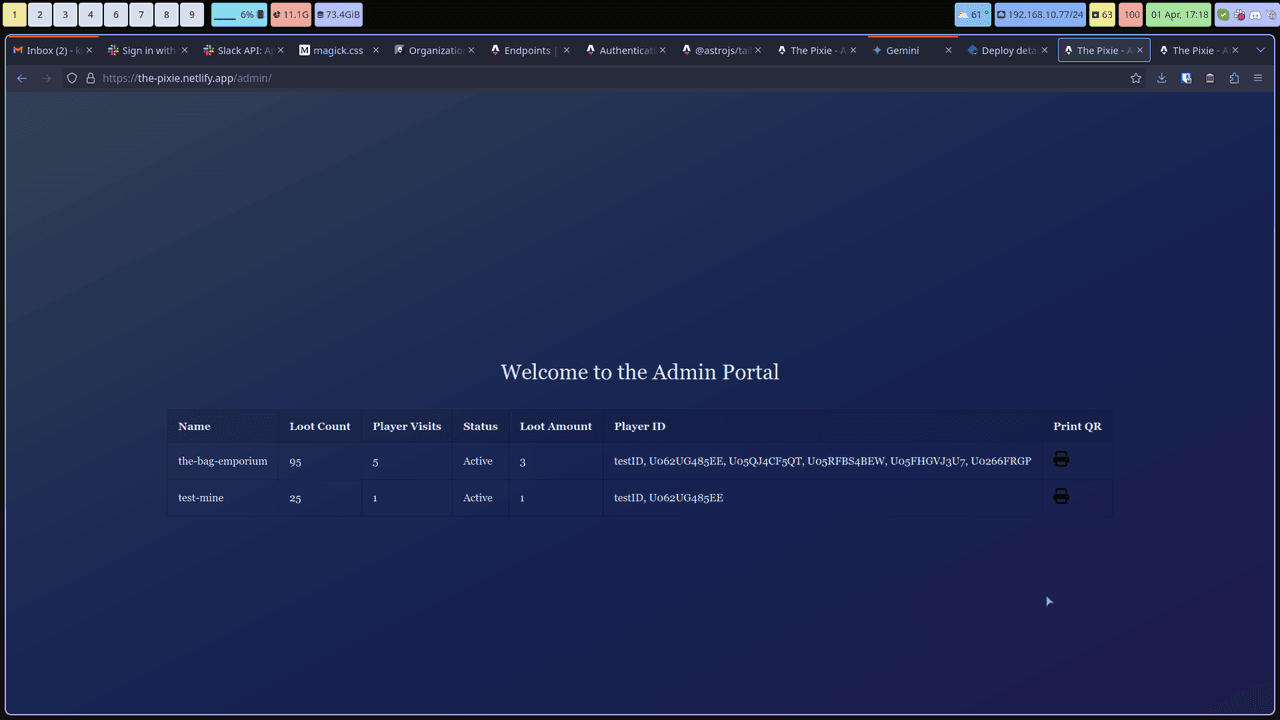Bookmark this page with the star icon
1280x720 pixels.
(1136, 78)
